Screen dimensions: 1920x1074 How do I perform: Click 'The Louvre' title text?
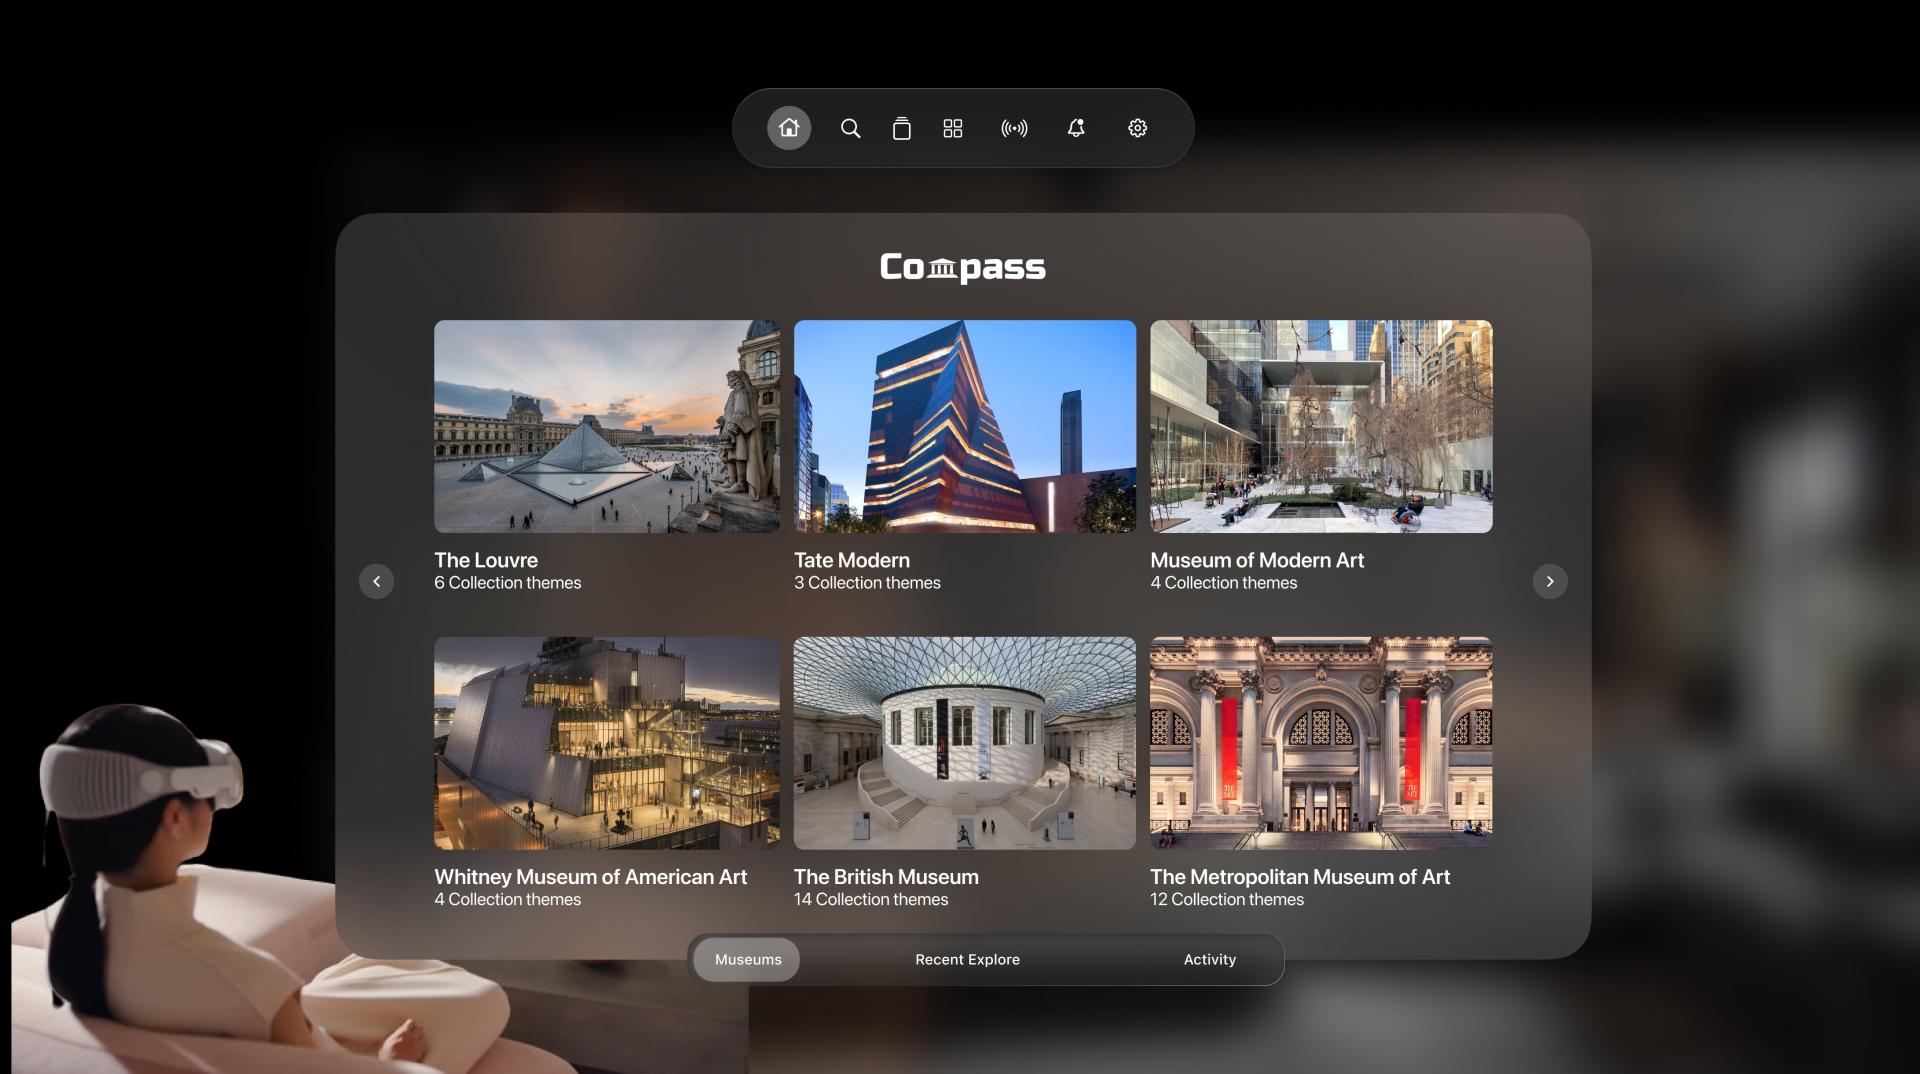coord(486,560)
